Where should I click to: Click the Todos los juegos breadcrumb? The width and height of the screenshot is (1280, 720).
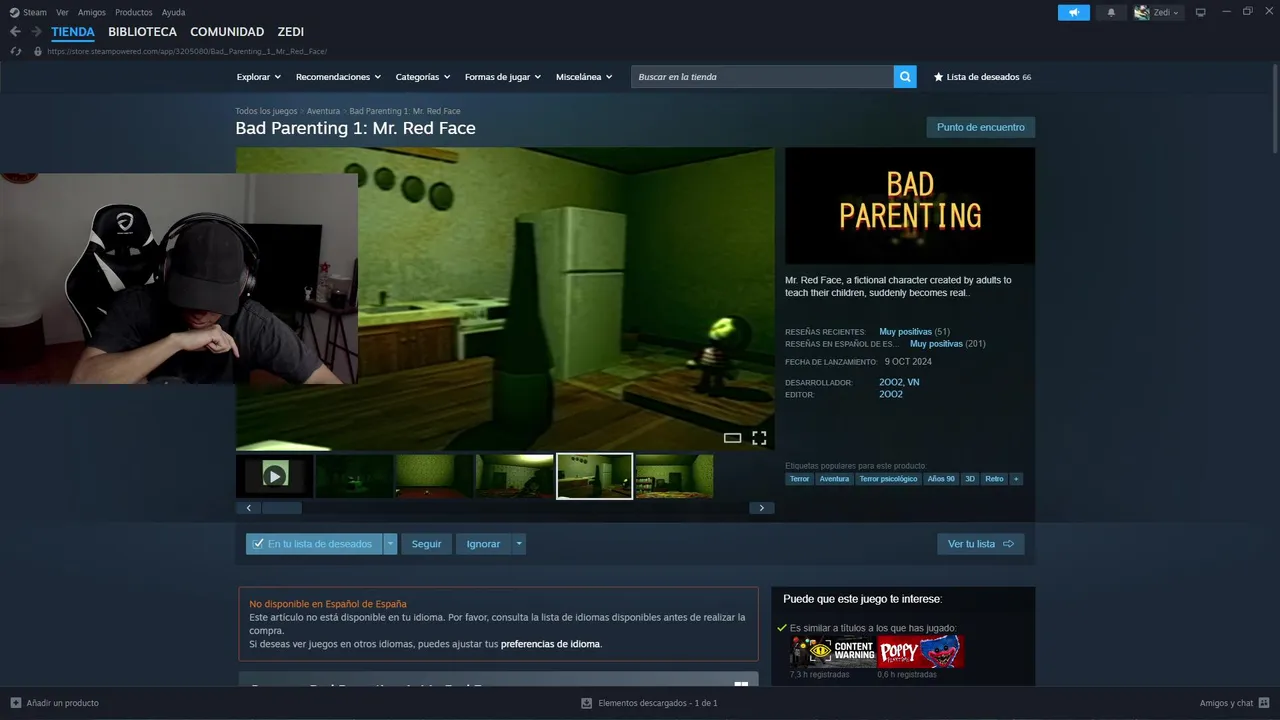tap(266, 111)
